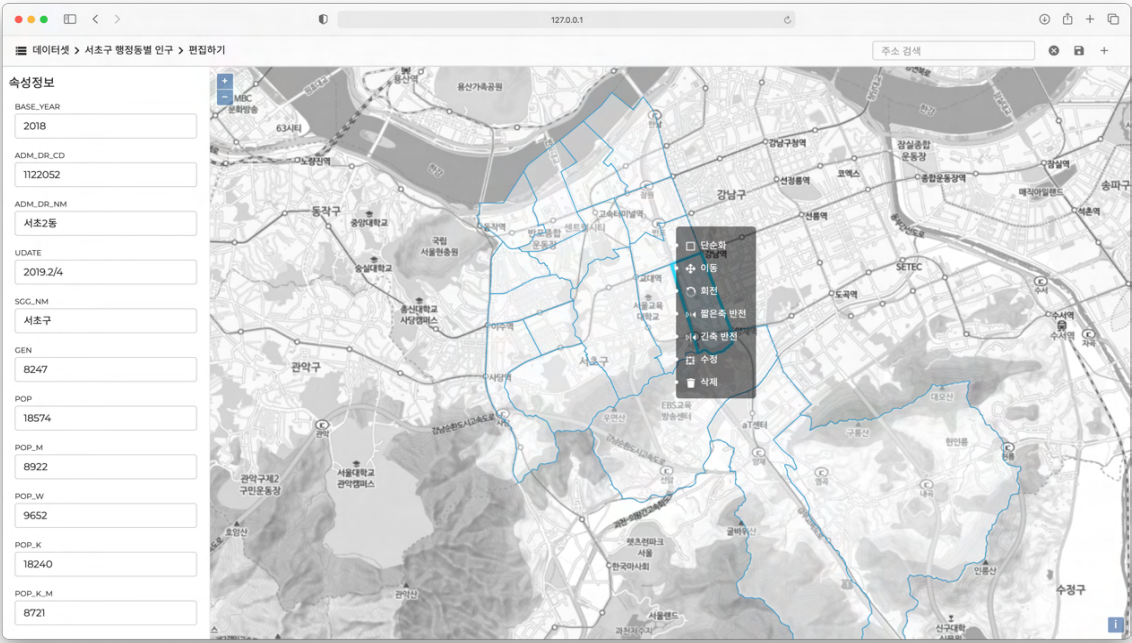Choose 짧은축 반전 flip option
The width and height of the screenshot is (1132, 643).
722,314
